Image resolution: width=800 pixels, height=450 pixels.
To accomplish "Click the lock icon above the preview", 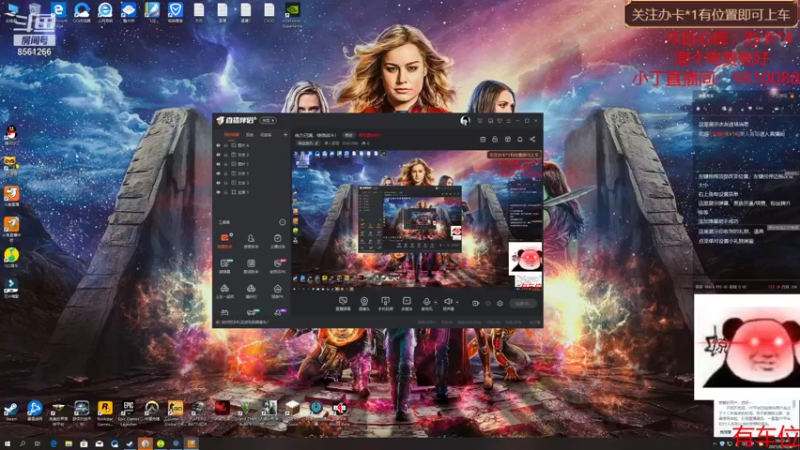I will [x=495, y=139].
